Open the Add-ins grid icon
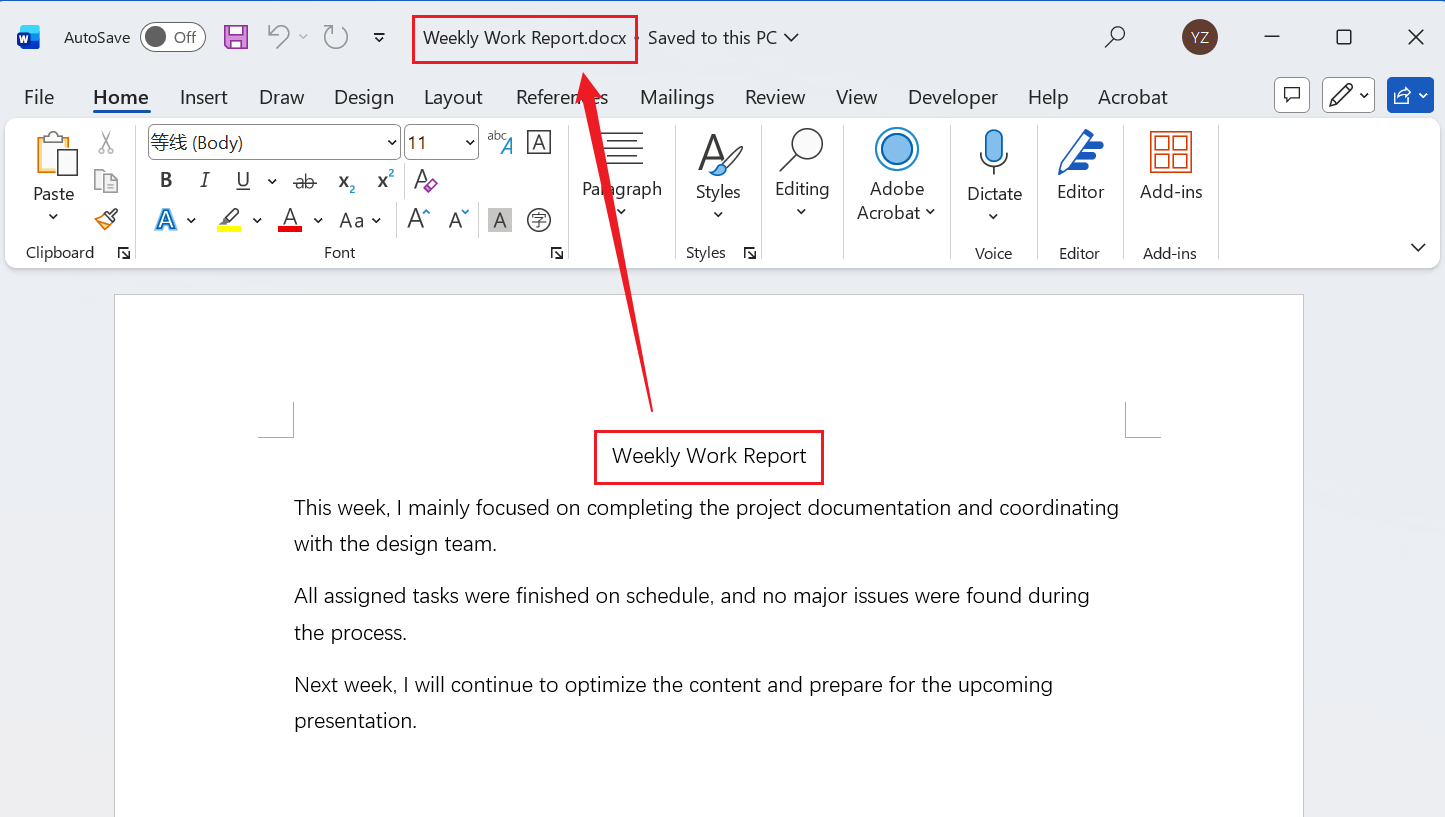 pos(1171,153)
